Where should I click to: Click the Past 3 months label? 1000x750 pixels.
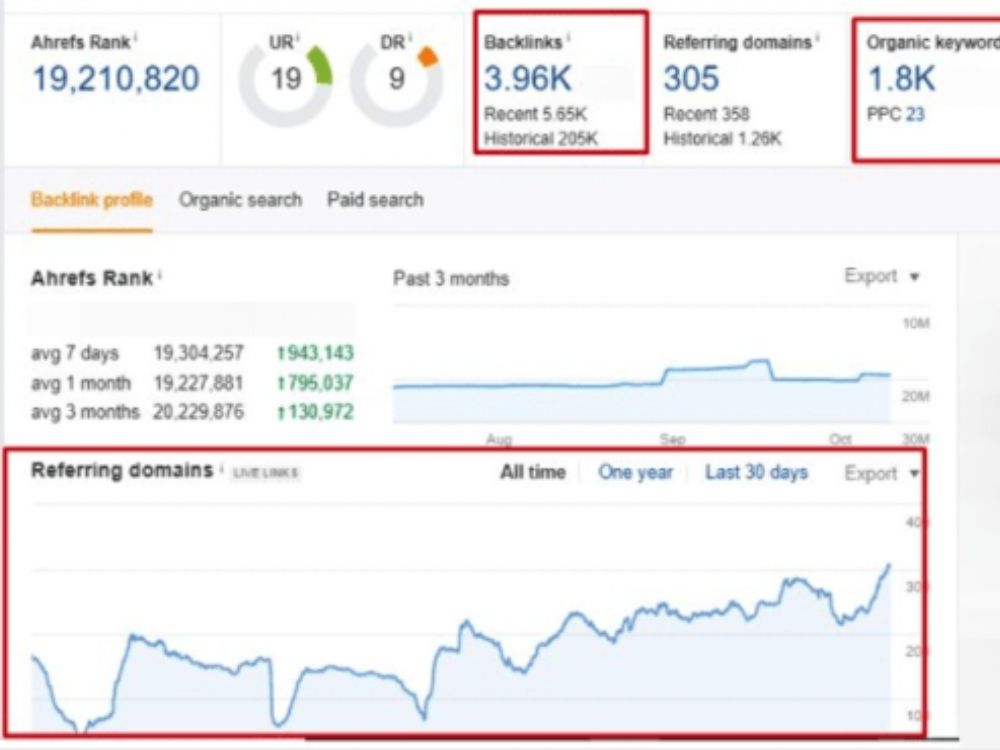tap(451, 279)
